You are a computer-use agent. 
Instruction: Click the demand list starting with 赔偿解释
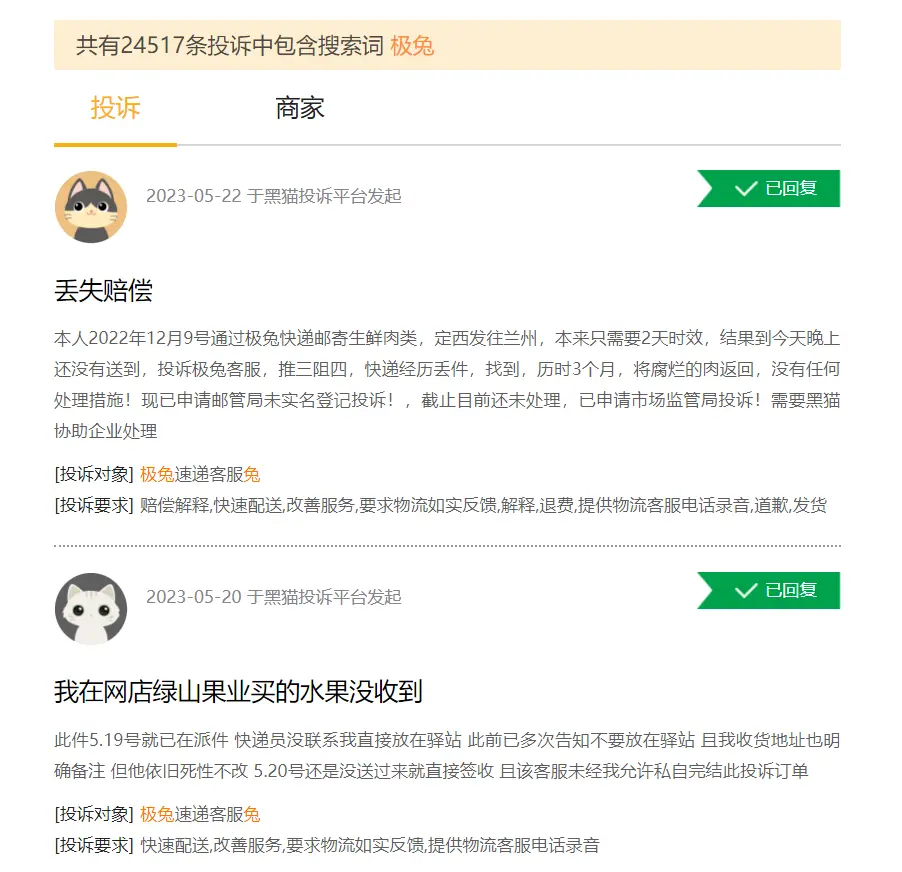tap(483, 506)
